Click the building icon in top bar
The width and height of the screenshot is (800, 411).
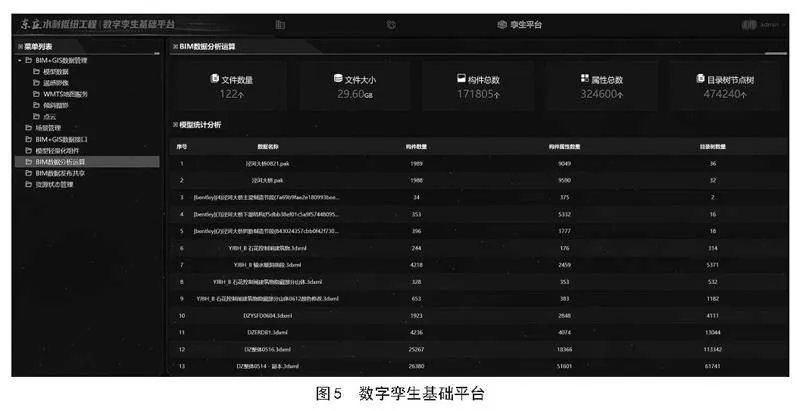pos(280,24)
